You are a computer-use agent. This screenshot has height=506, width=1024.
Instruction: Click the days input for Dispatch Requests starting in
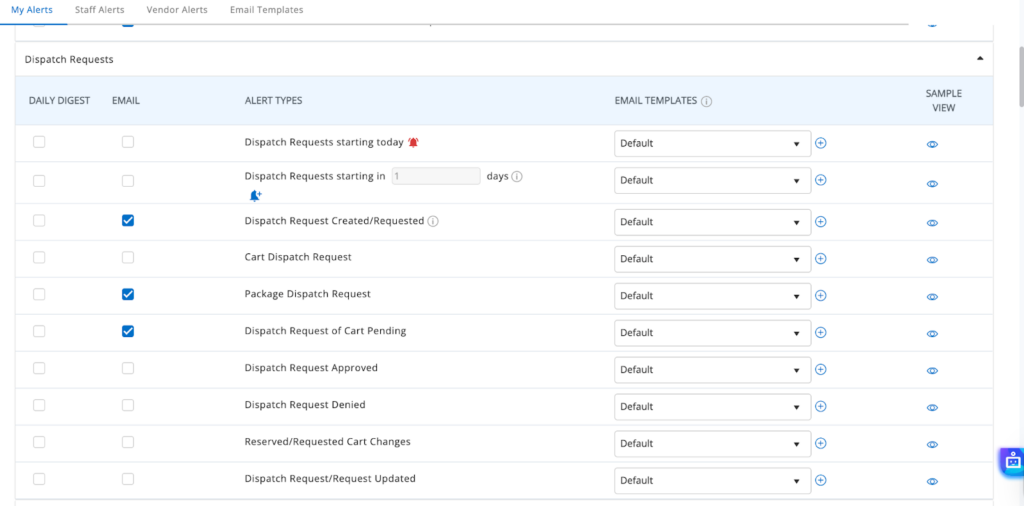coord(436,176)
